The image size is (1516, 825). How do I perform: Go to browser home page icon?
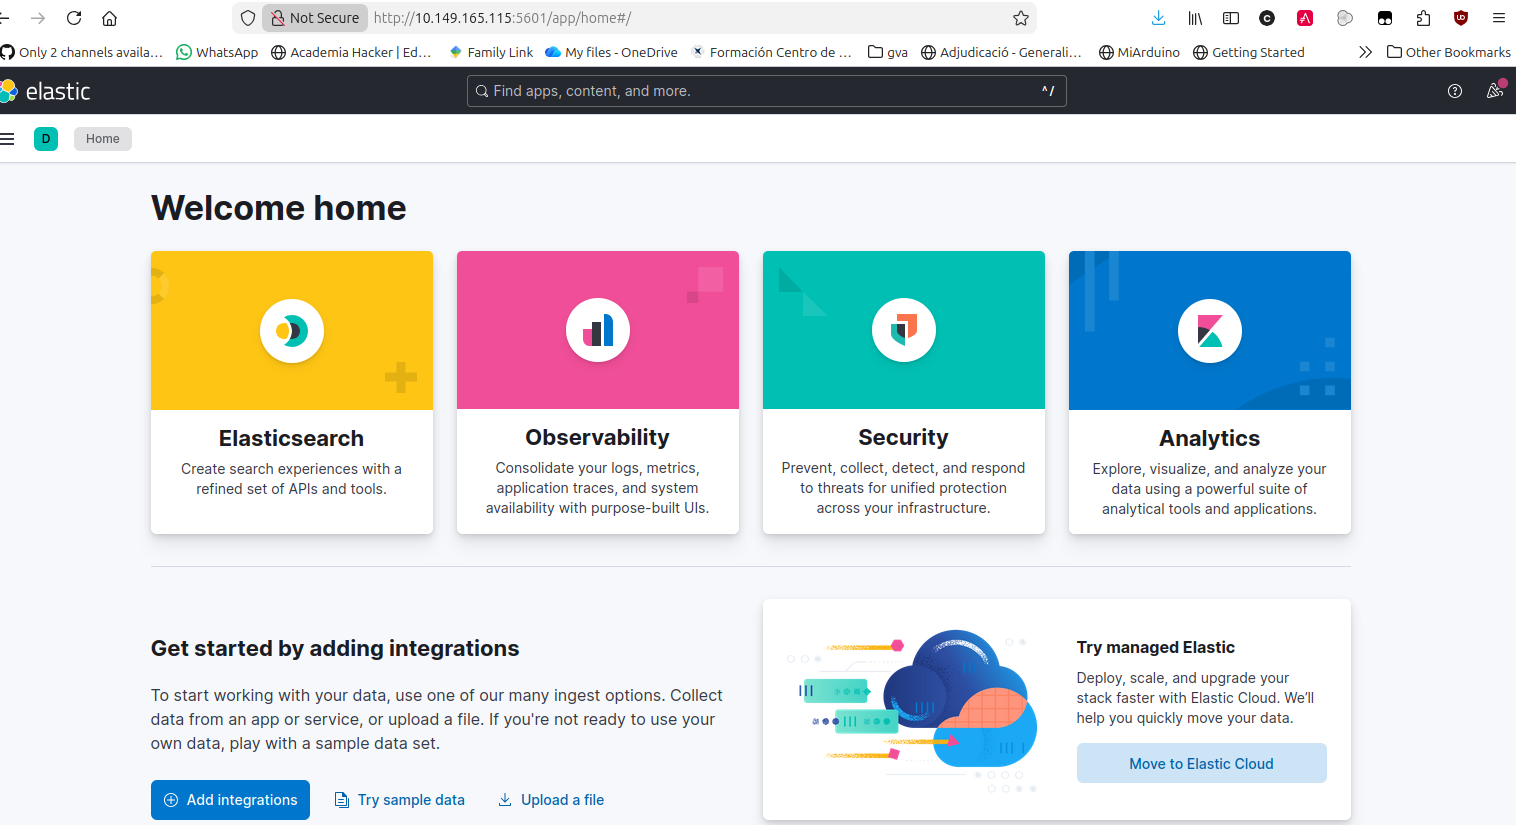pos(110,18)
